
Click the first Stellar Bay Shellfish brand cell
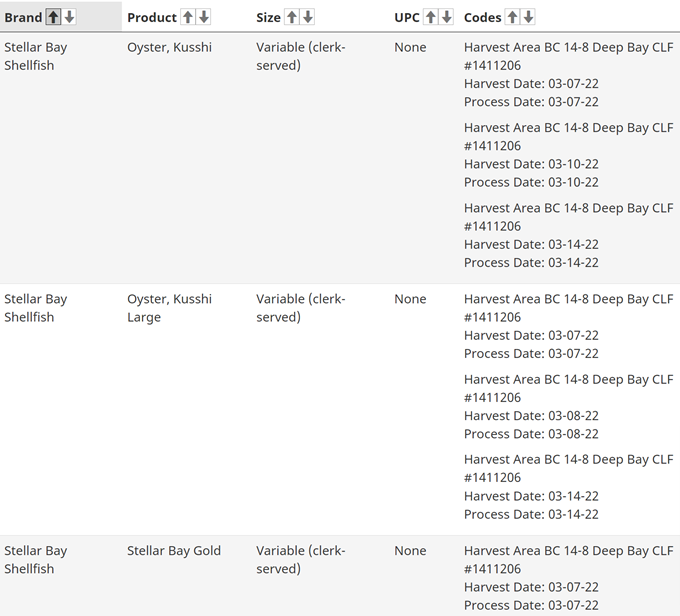36,56
